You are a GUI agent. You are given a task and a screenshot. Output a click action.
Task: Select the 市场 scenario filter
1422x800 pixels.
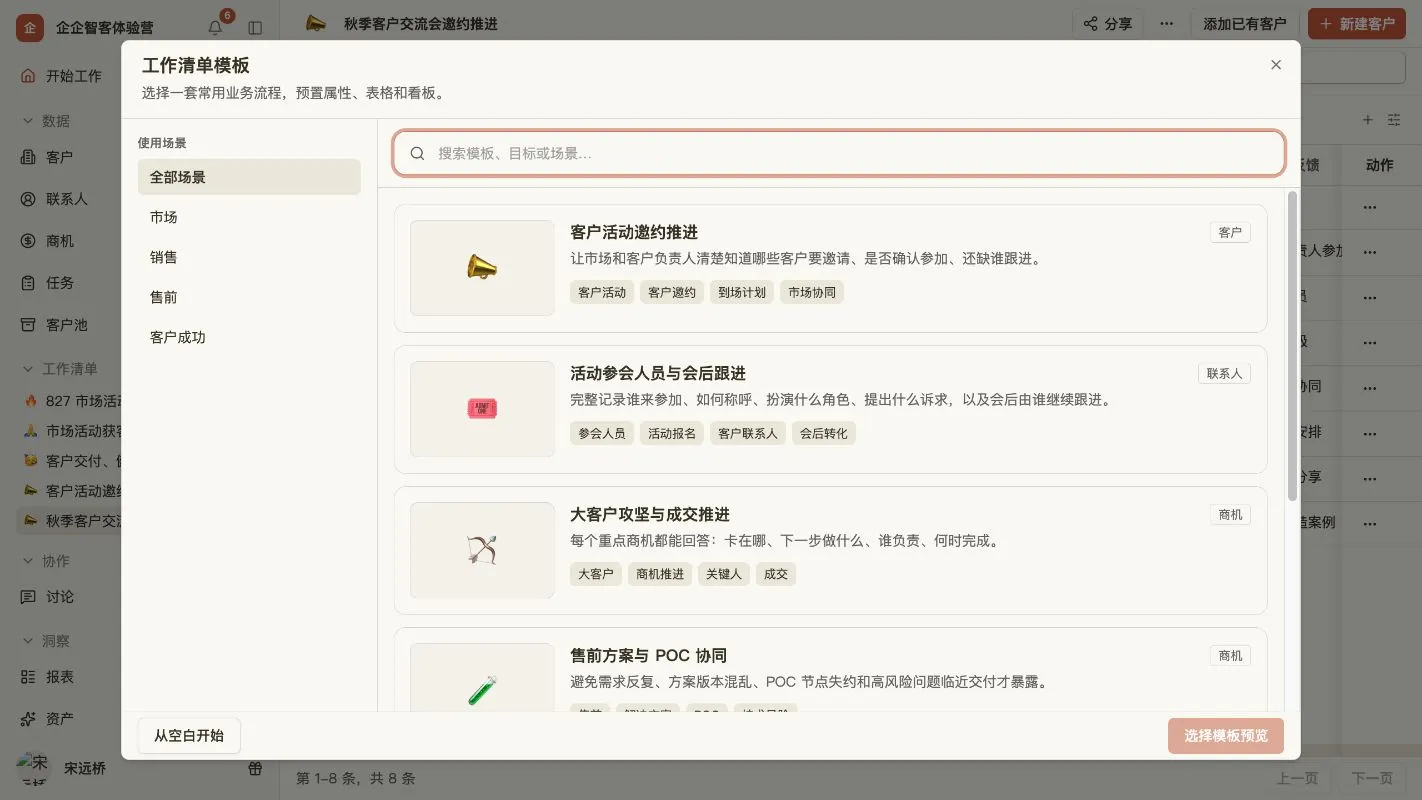[249, 217]
